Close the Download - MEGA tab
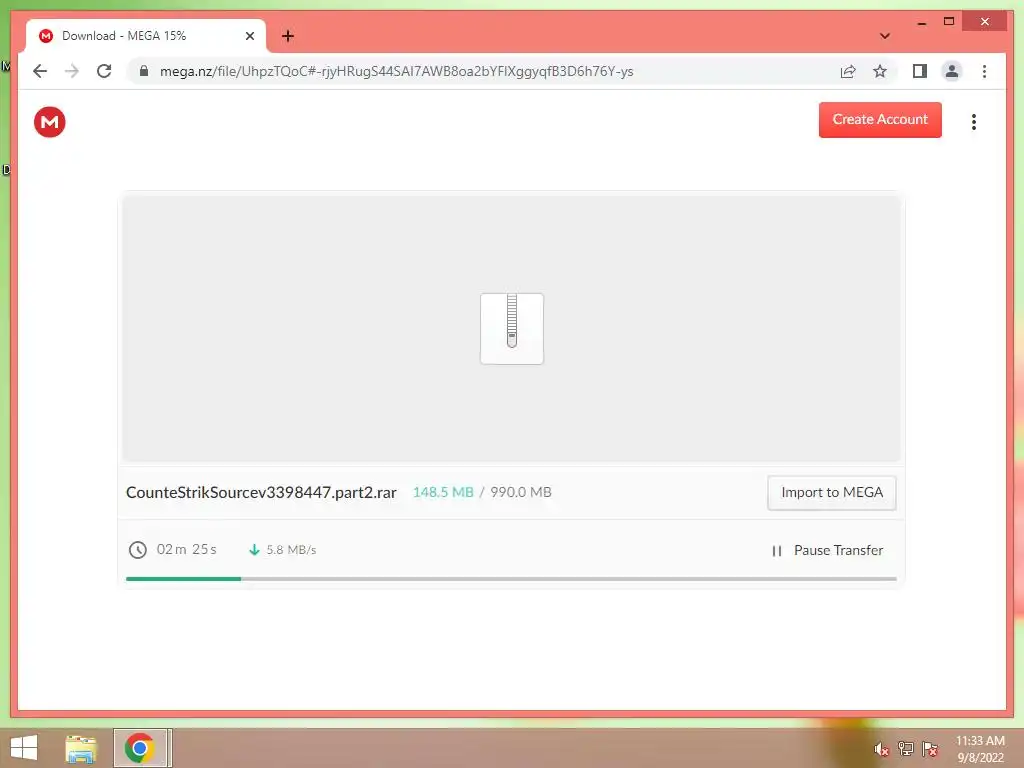 tap(249, 36)
